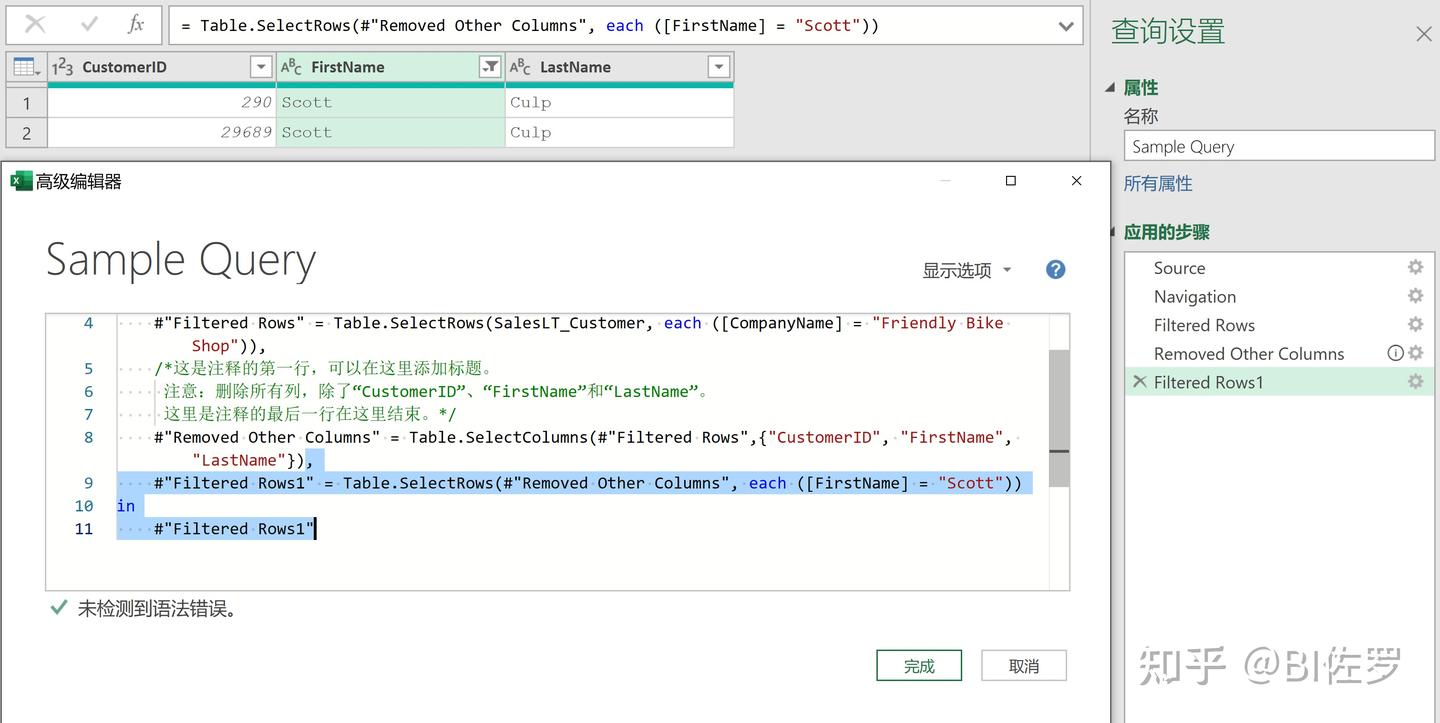Click the ABC data type icon on LastName

(520, 67)
